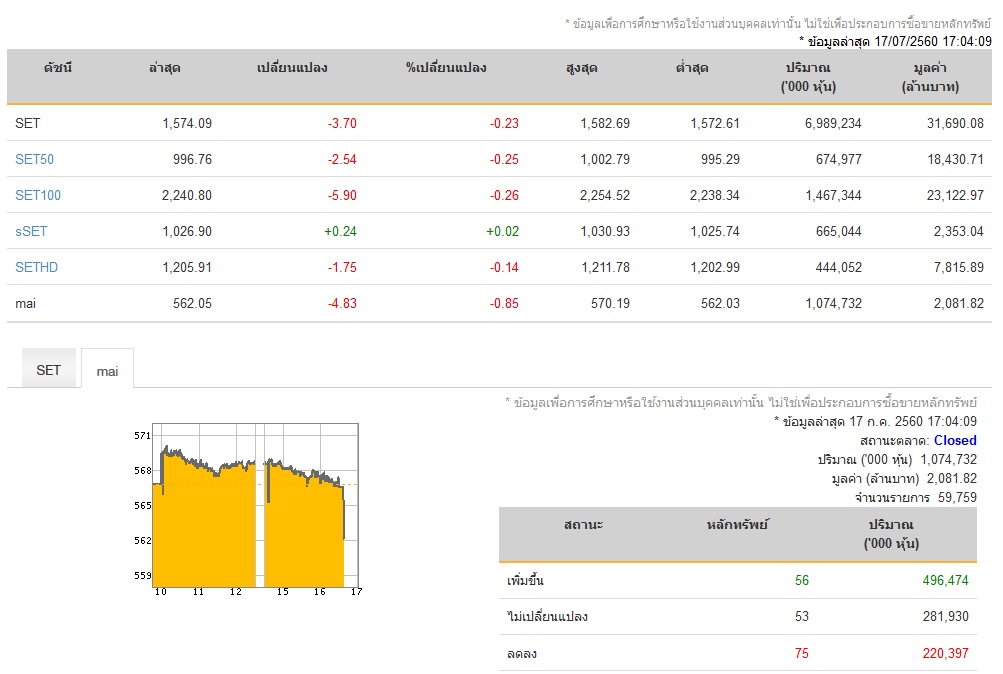Viewport: 1003px width, 674px height.
Task: Click SET percent change -0.23
Action: 504,123
